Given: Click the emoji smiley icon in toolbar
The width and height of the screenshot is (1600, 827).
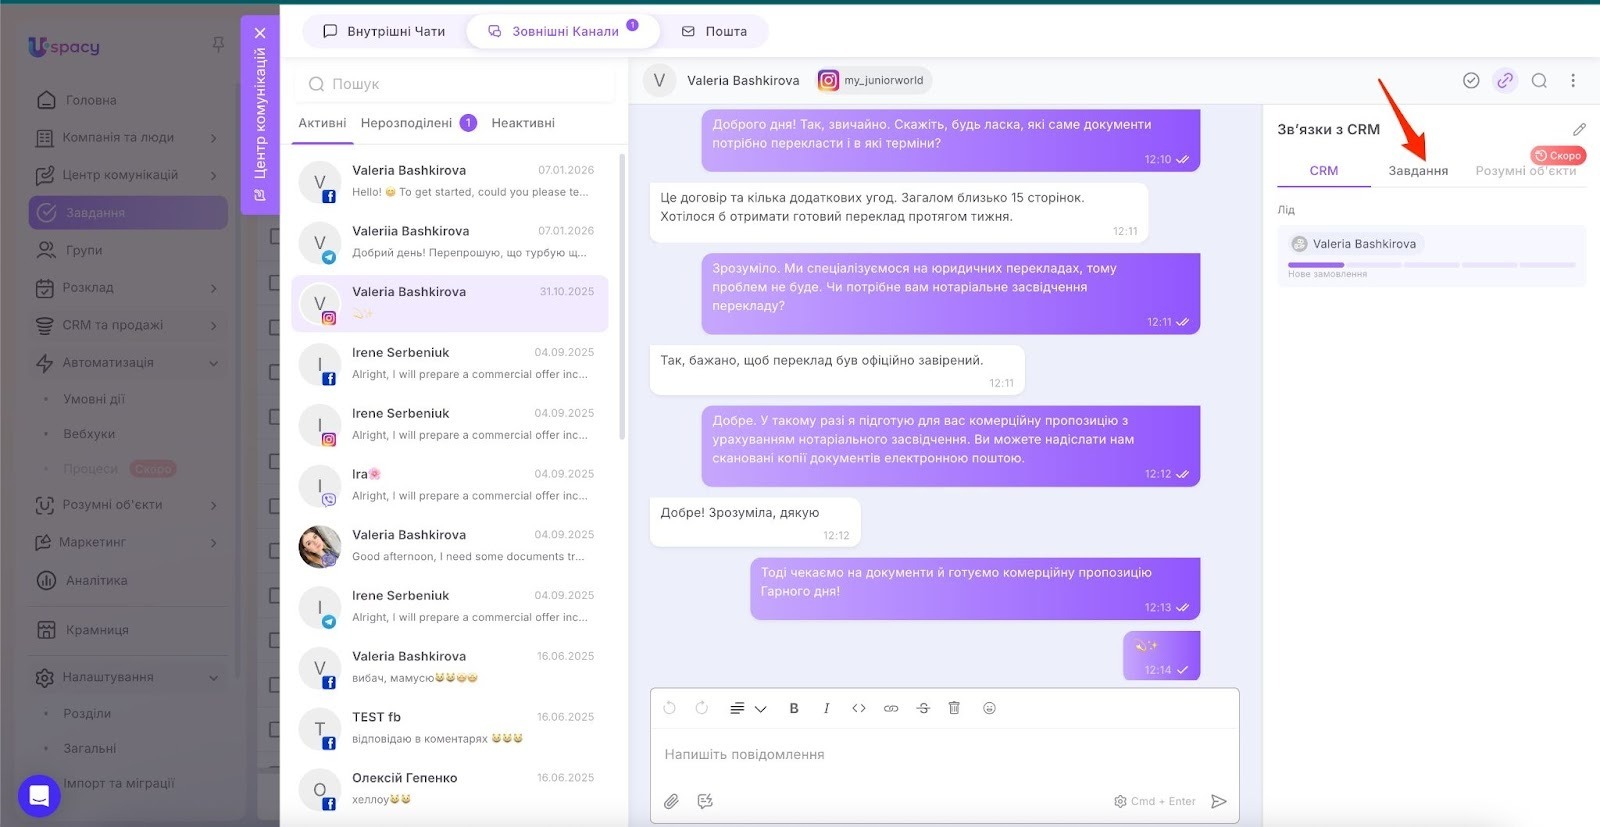Looking at the screenshot, I should point(989,708).
